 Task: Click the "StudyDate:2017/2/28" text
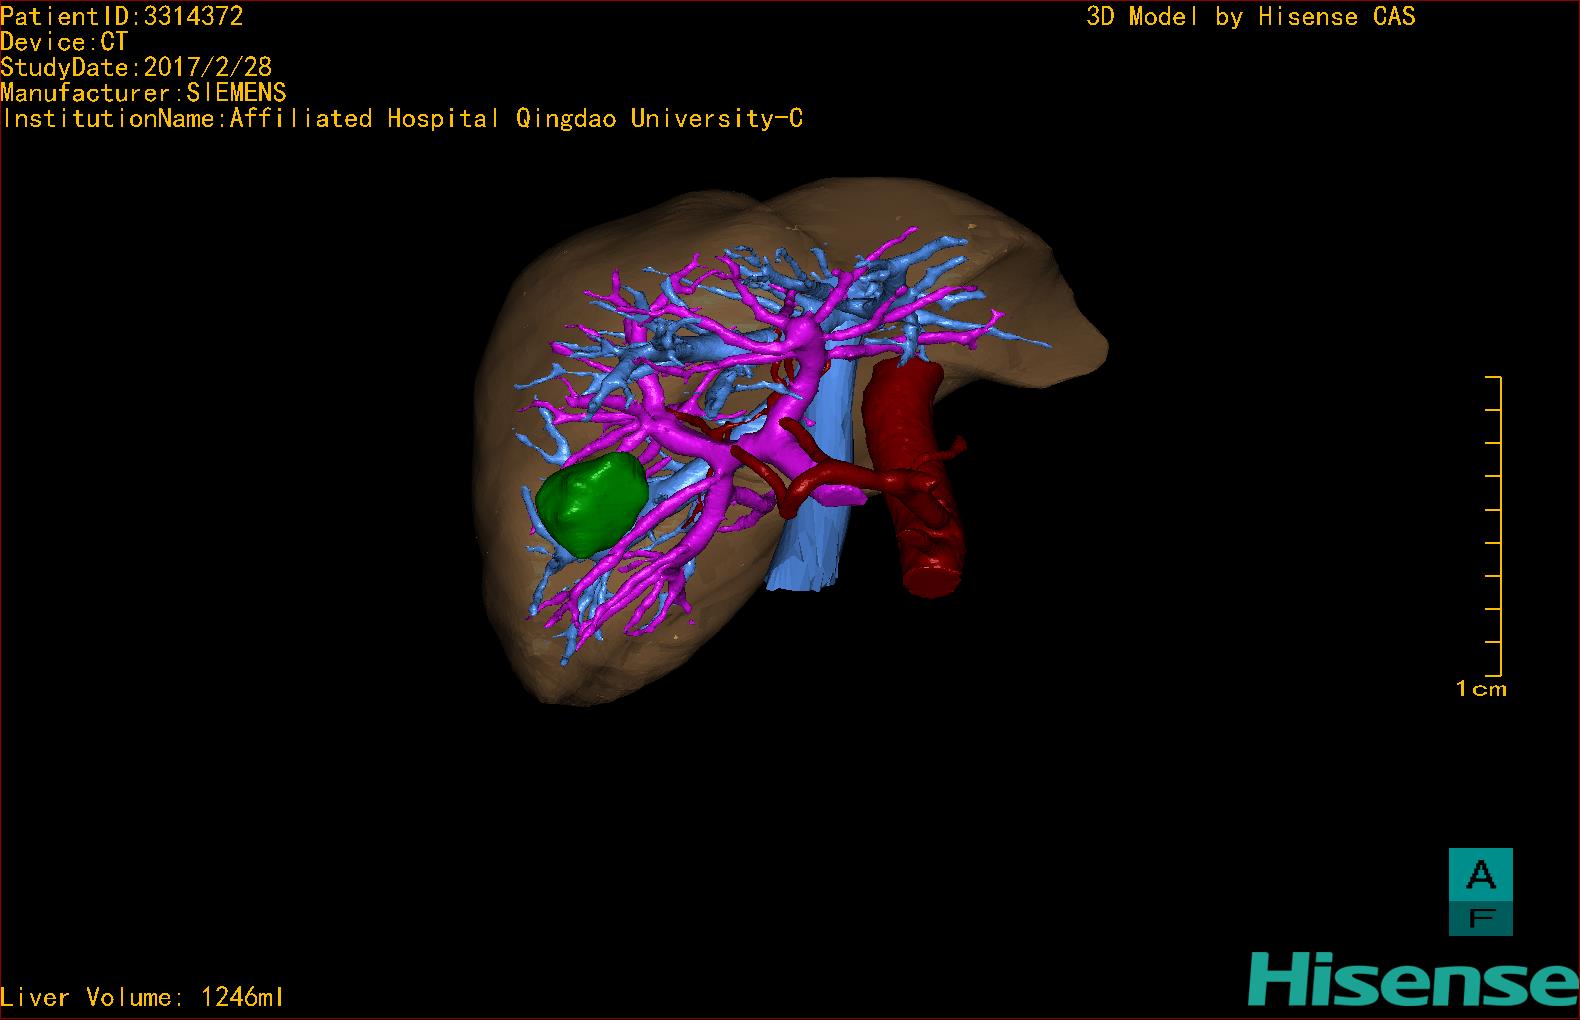click(x=136, y=67)
